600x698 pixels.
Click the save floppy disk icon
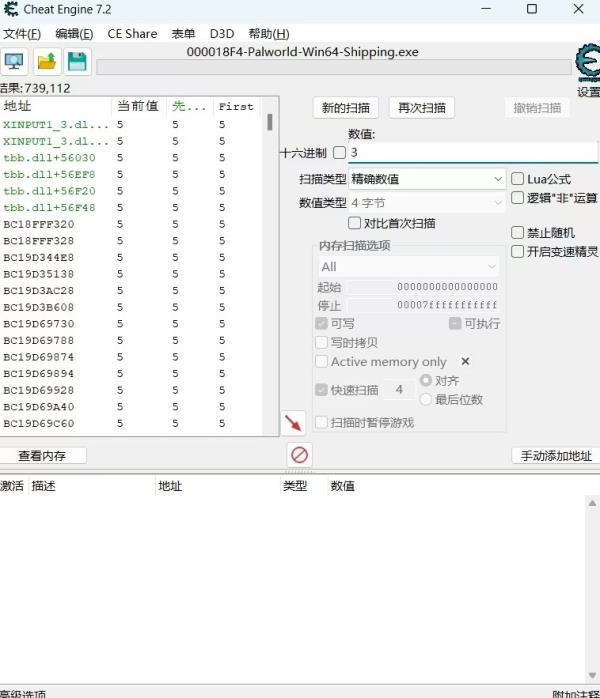77,62
